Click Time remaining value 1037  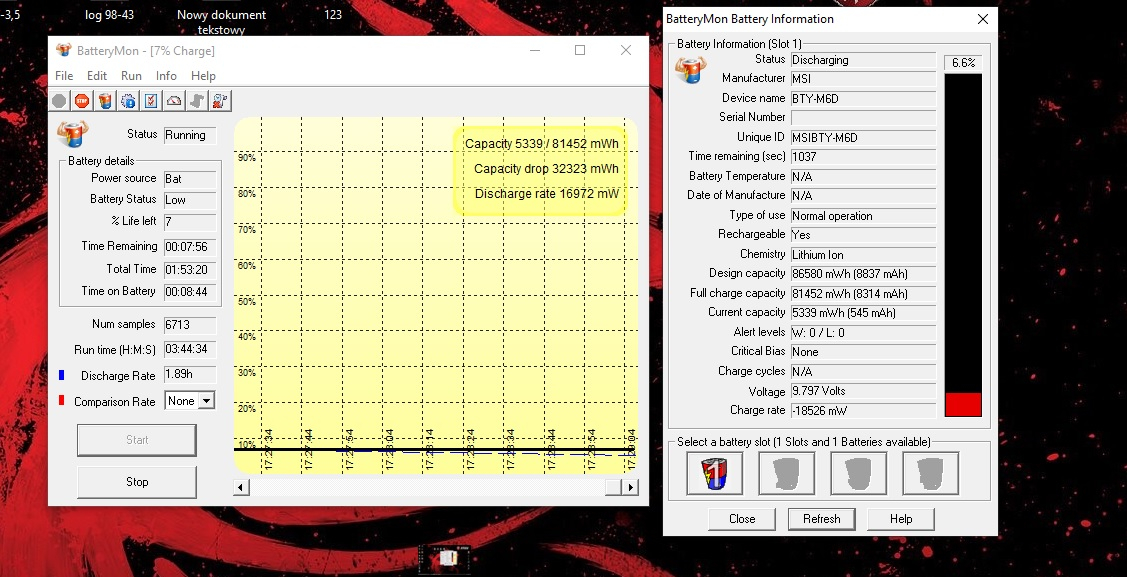(863, 157)
